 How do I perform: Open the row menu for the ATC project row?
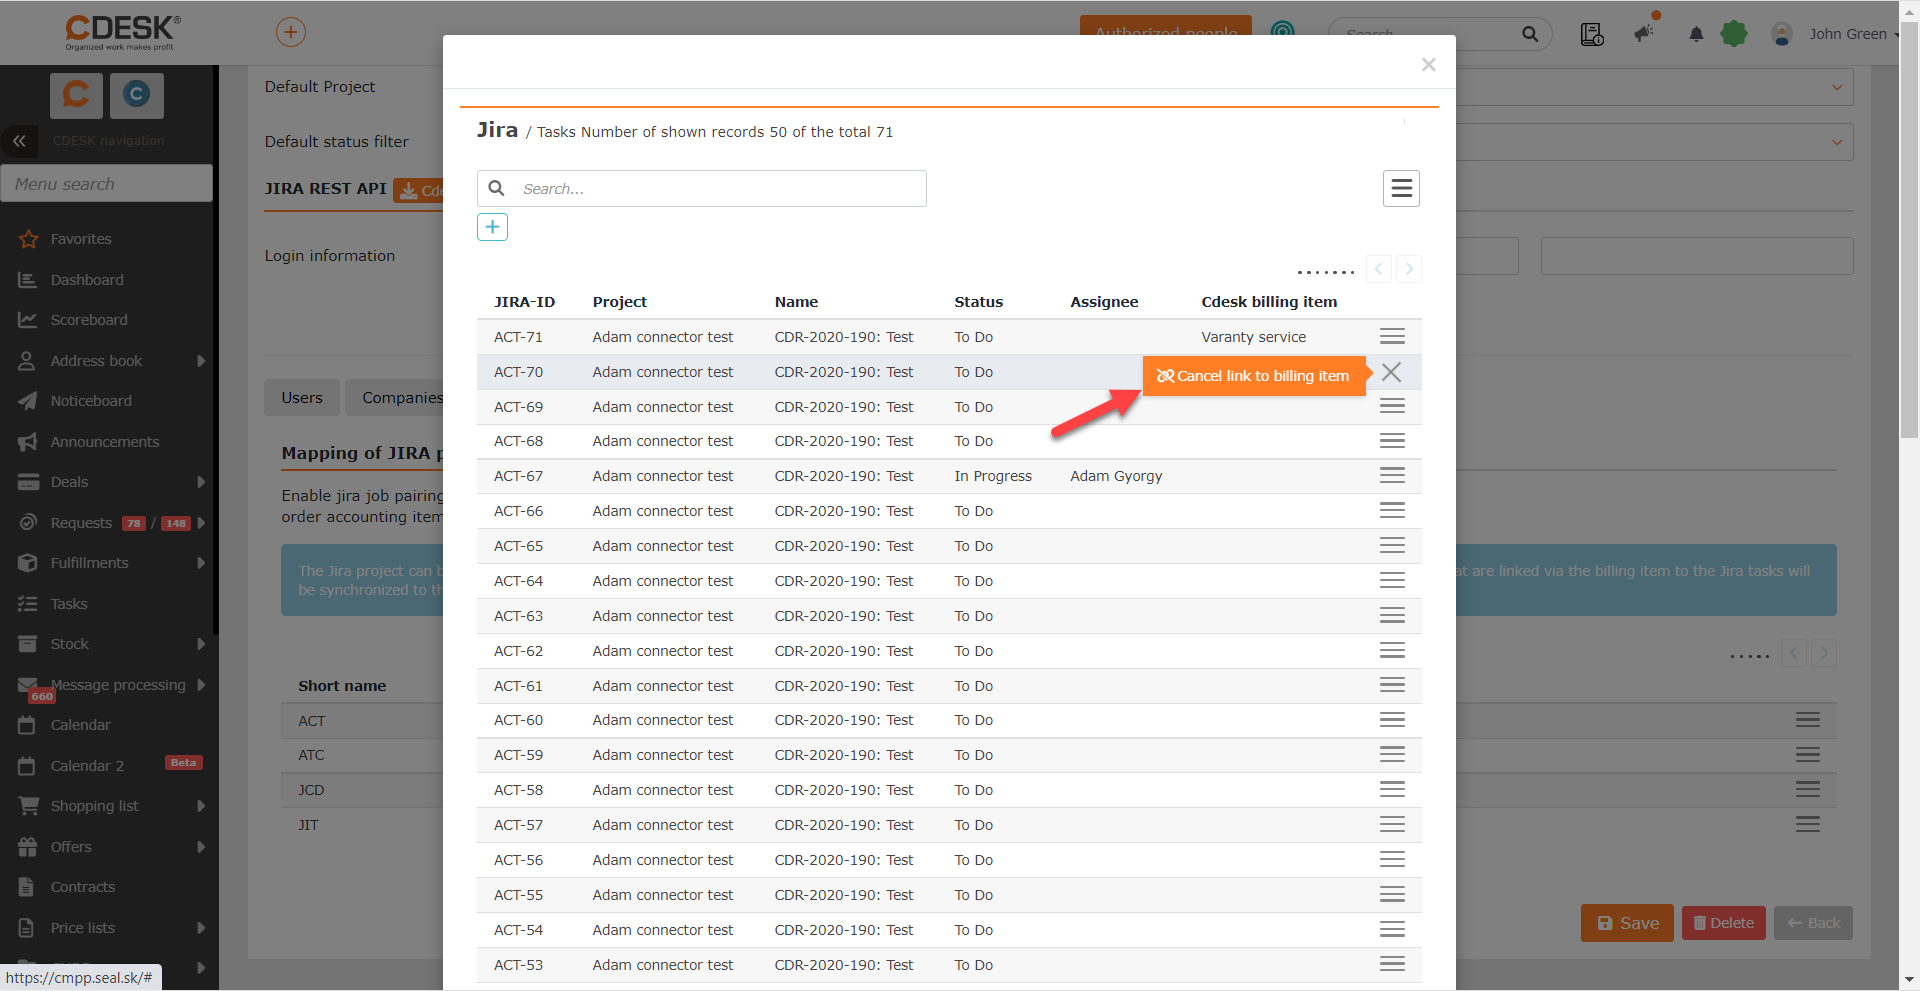tap(1807, 755)
